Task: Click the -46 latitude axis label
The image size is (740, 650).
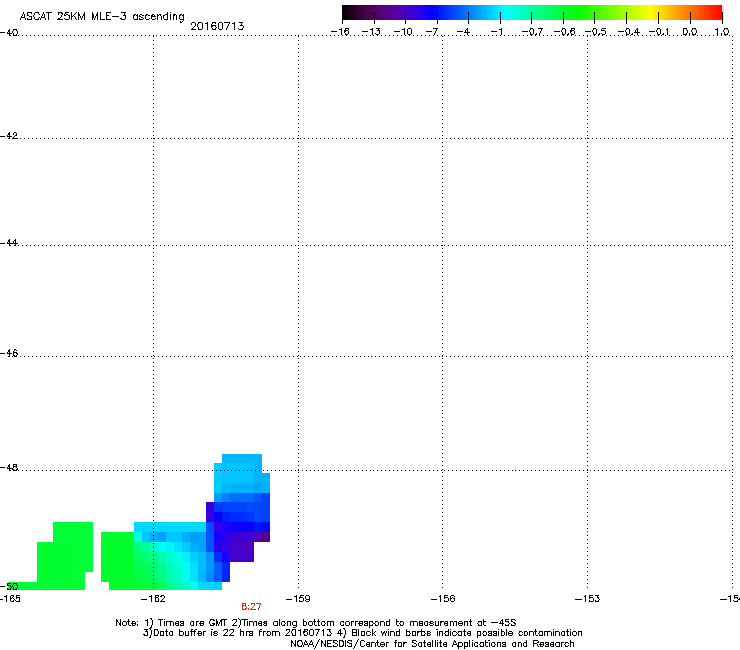Action: [9, 354]
